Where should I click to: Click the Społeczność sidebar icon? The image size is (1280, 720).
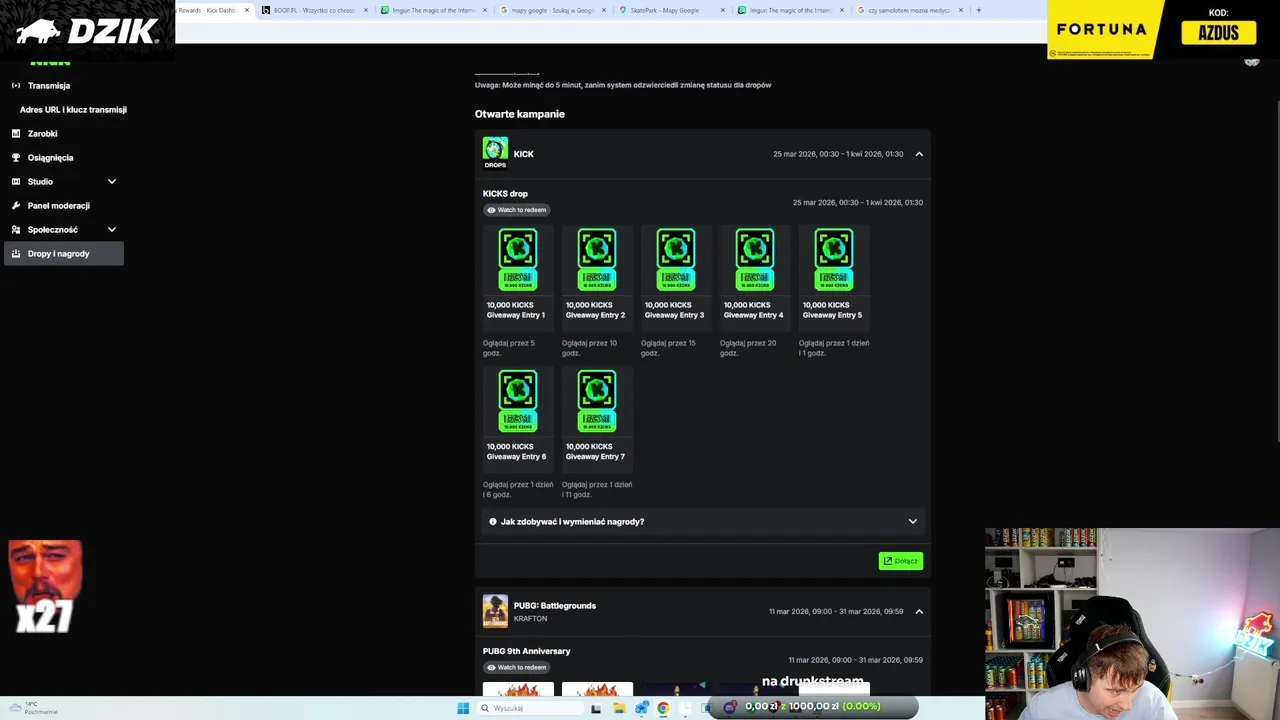16,229
